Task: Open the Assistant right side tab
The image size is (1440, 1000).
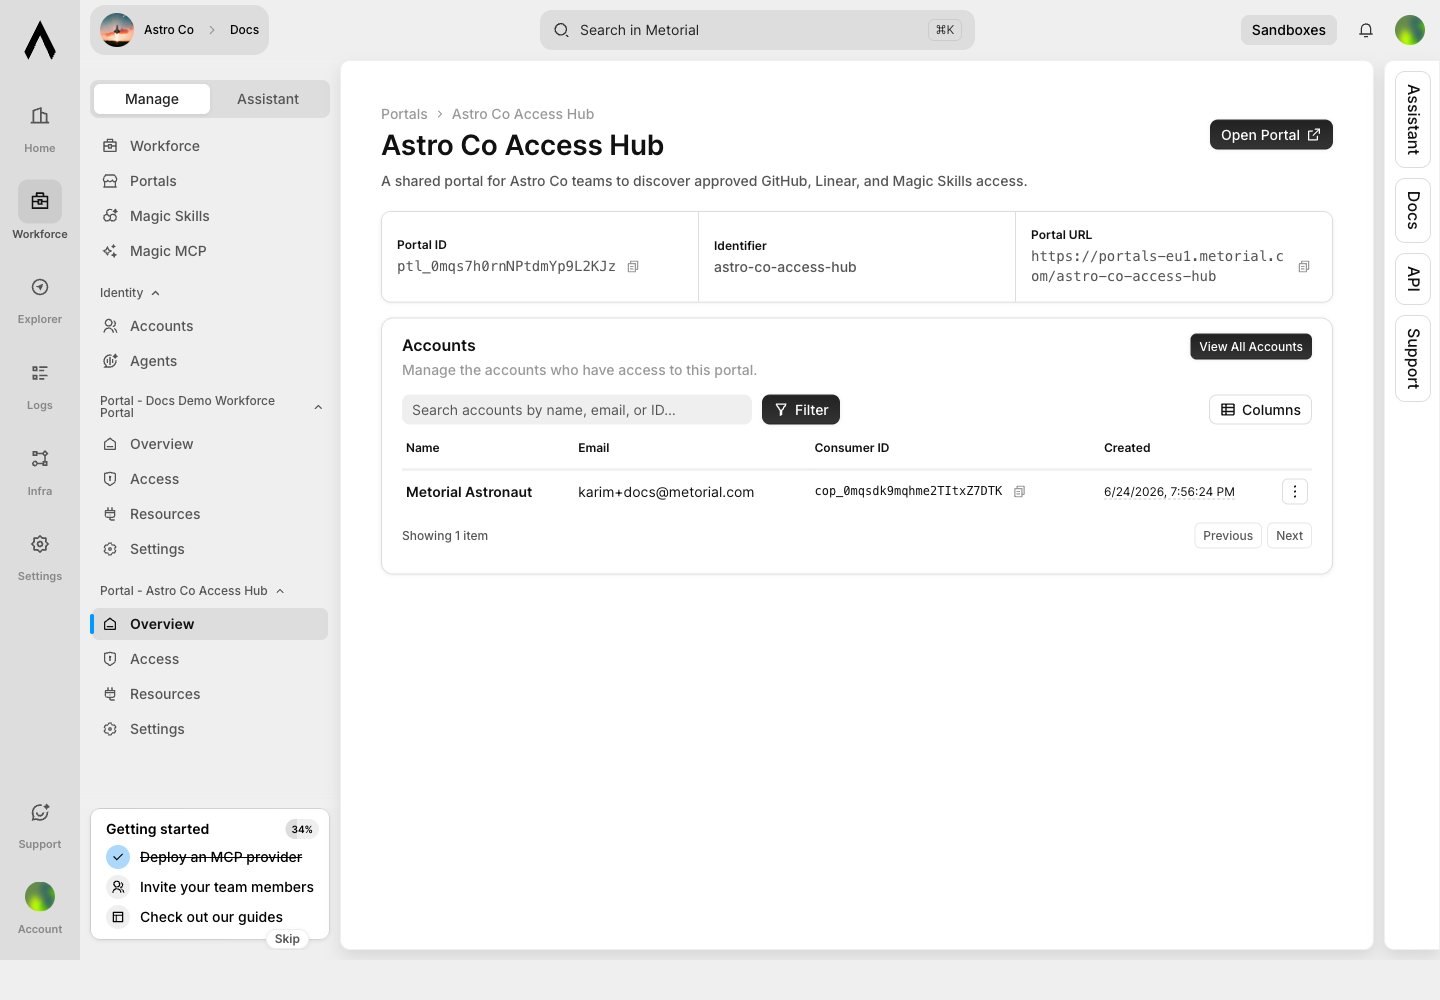Action: tap(1413, 119)
